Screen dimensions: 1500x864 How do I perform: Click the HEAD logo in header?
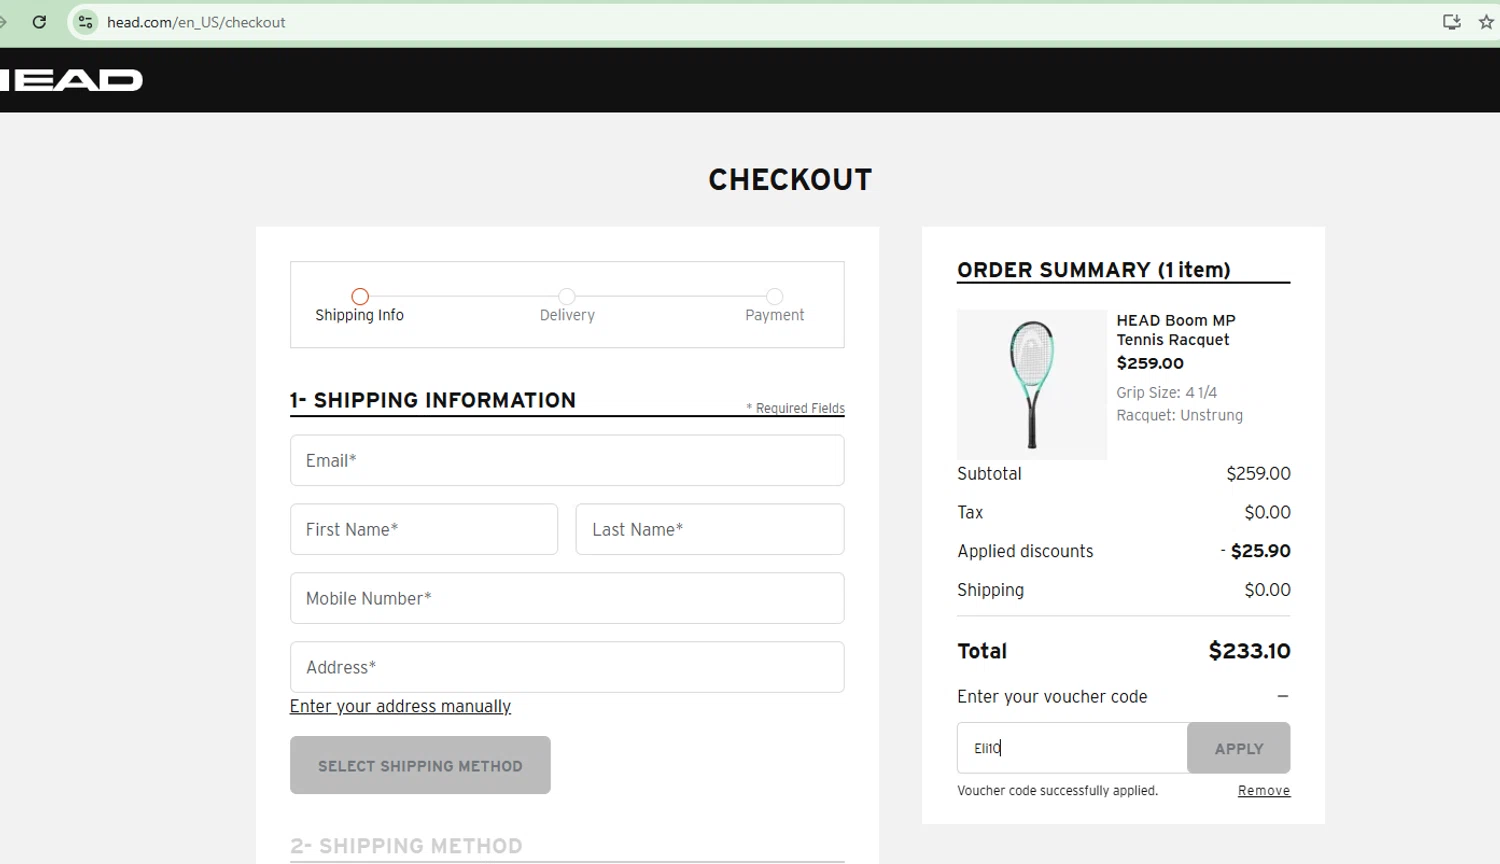tap(71, 80)
